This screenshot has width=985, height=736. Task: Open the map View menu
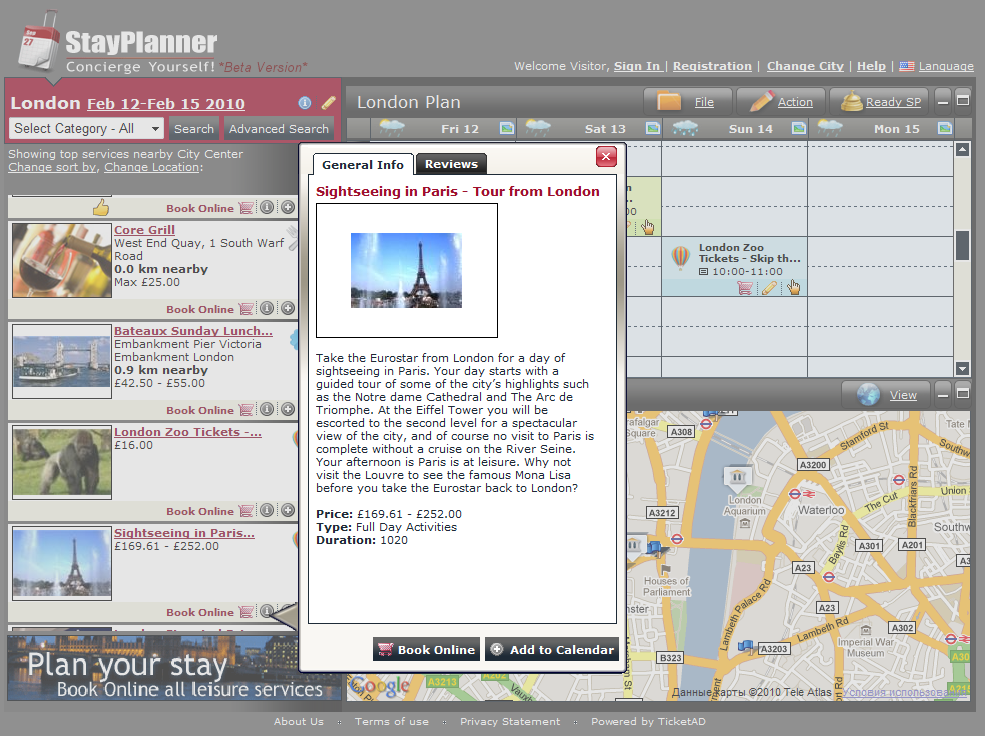887,395
